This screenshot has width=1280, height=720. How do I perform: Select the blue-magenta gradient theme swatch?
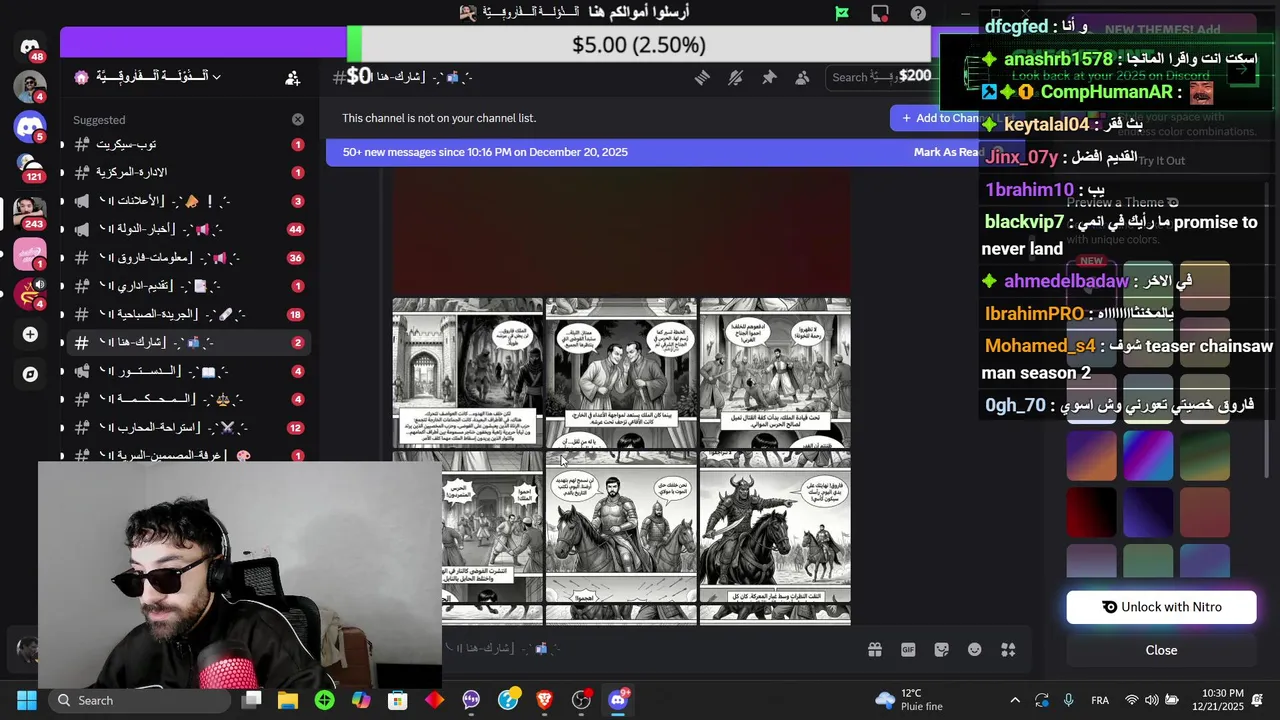(1148, 456)
